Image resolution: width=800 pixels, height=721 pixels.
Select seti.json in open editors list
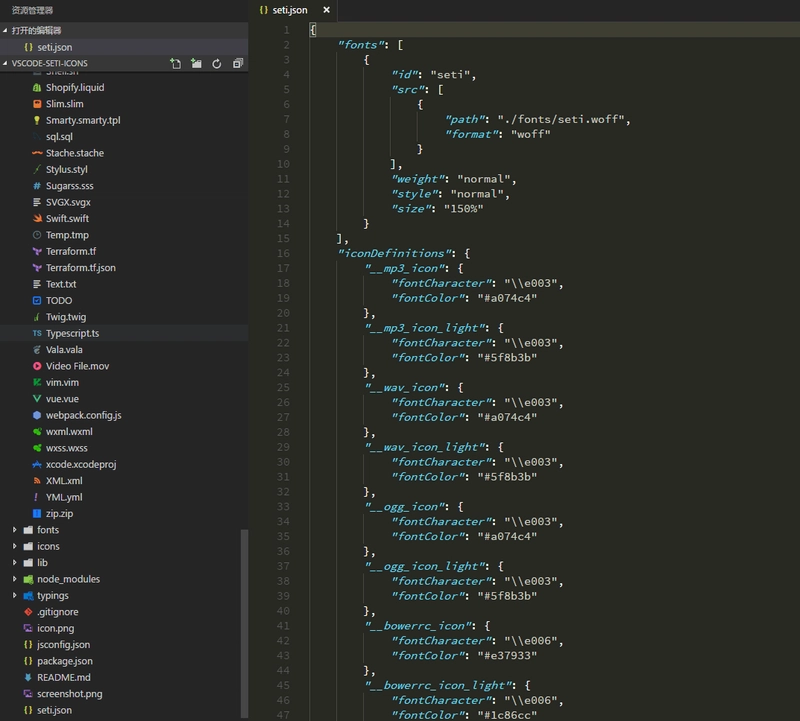[x=124, y=47]
